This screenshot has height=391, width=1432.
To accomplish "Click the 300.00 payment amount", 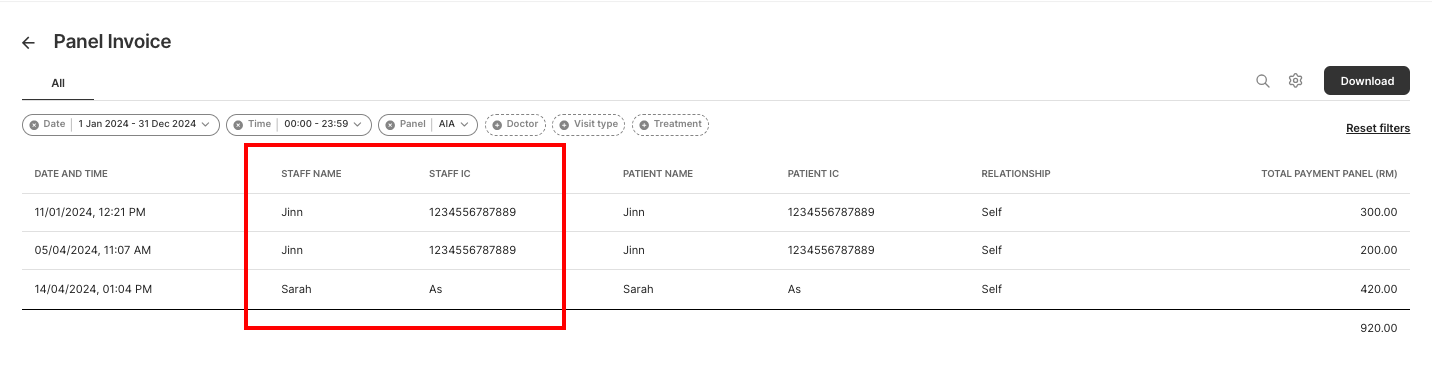I will coord(1378,212).
